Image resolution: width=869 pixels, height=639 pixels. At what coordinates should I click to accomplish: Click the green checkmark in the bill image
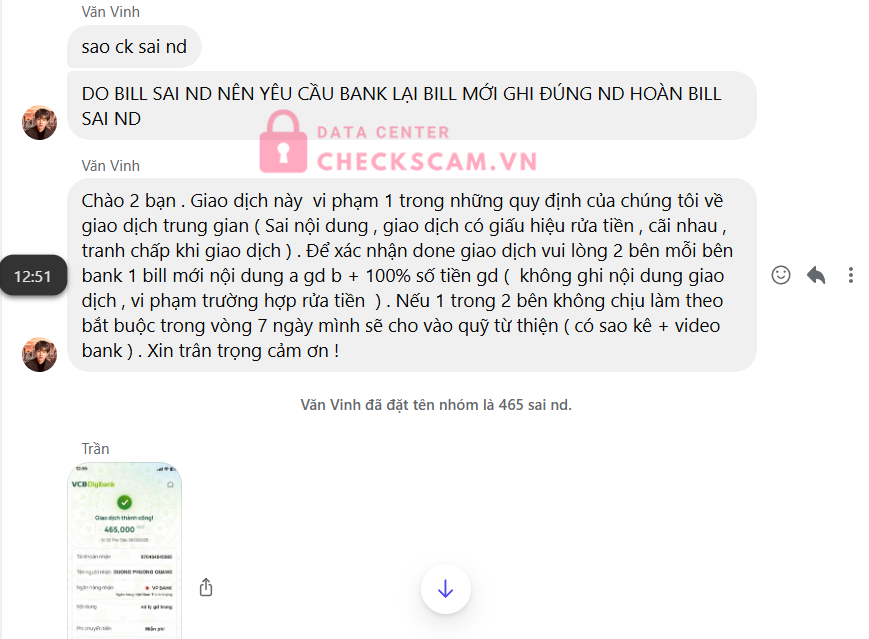(125, 502)
